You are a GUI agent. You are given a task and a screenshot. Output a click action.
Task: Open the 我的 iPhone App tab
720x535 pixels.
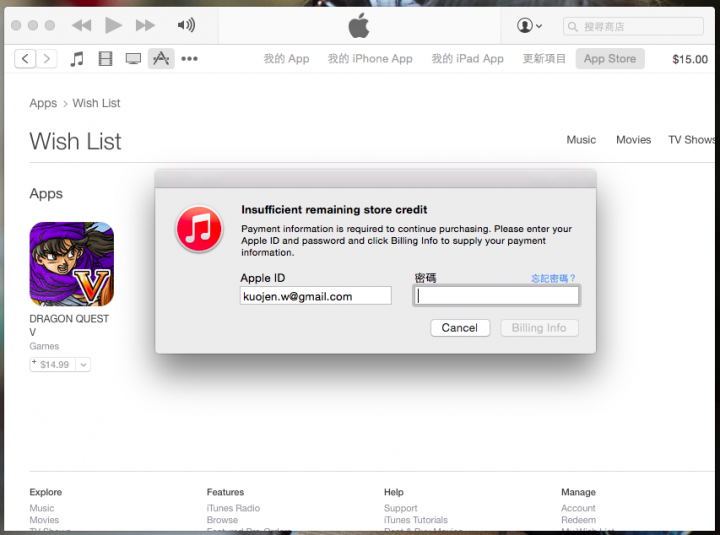(x=370, y=59)
